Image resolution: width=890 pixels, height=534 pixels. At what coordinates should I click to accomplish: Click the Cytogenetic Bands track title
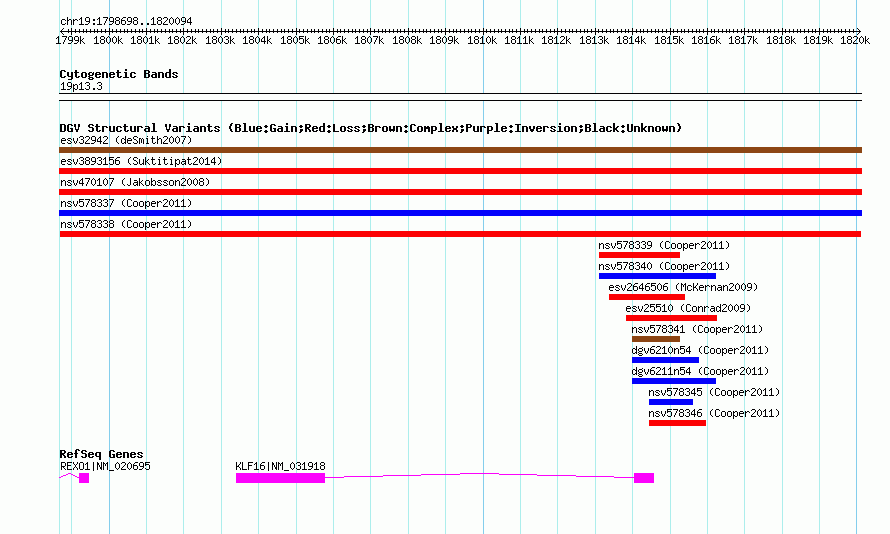(x=119, y=74)
